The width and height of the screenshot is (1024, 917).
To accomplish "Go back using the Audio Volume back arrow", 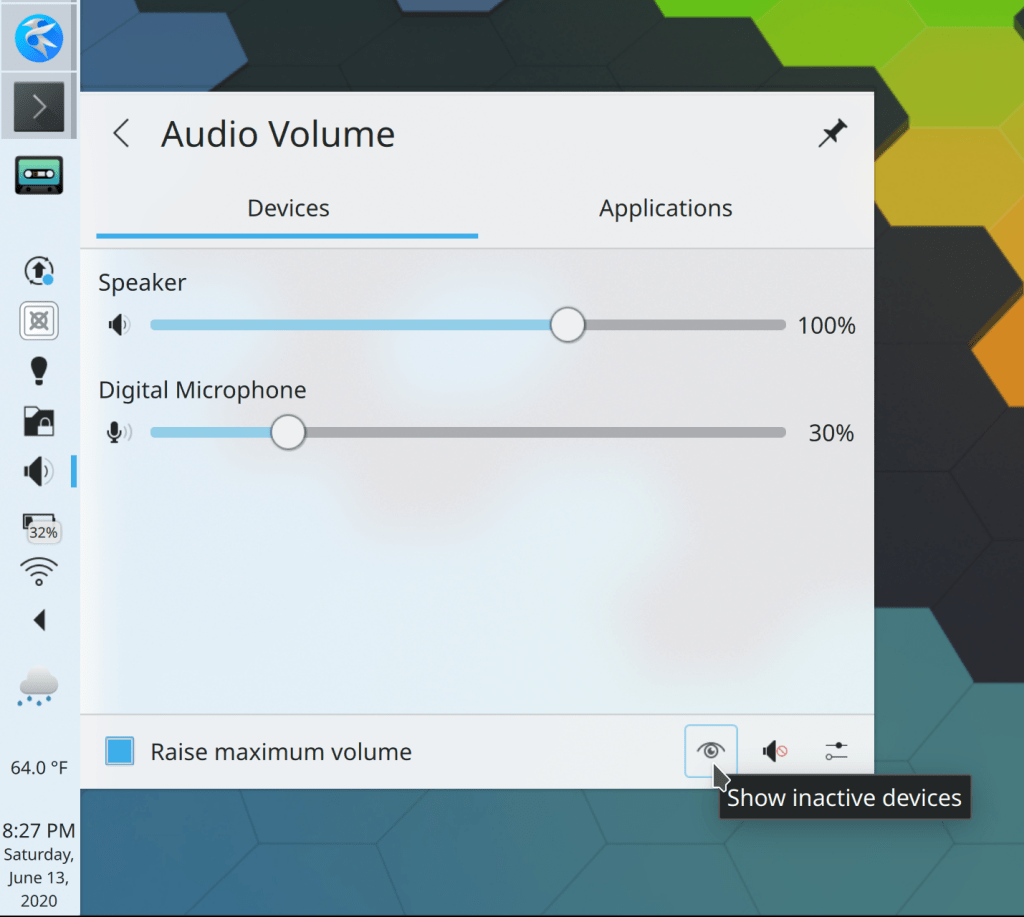I will click(121, 134).
